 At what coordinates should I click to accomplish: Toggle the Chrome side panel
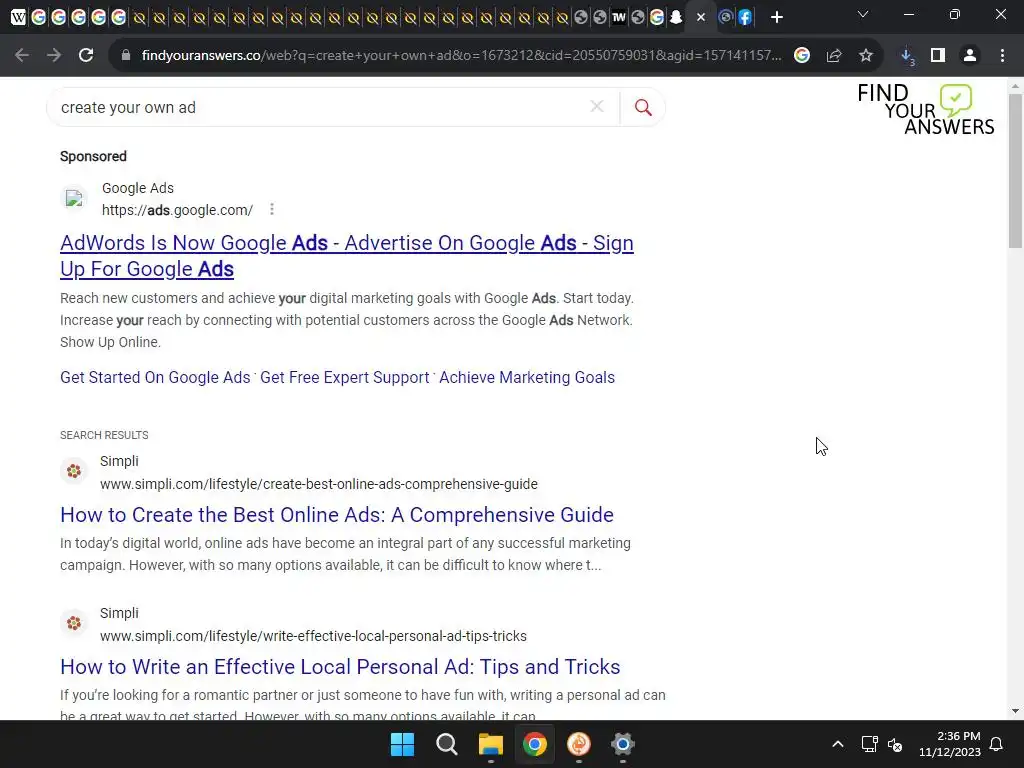938,56
